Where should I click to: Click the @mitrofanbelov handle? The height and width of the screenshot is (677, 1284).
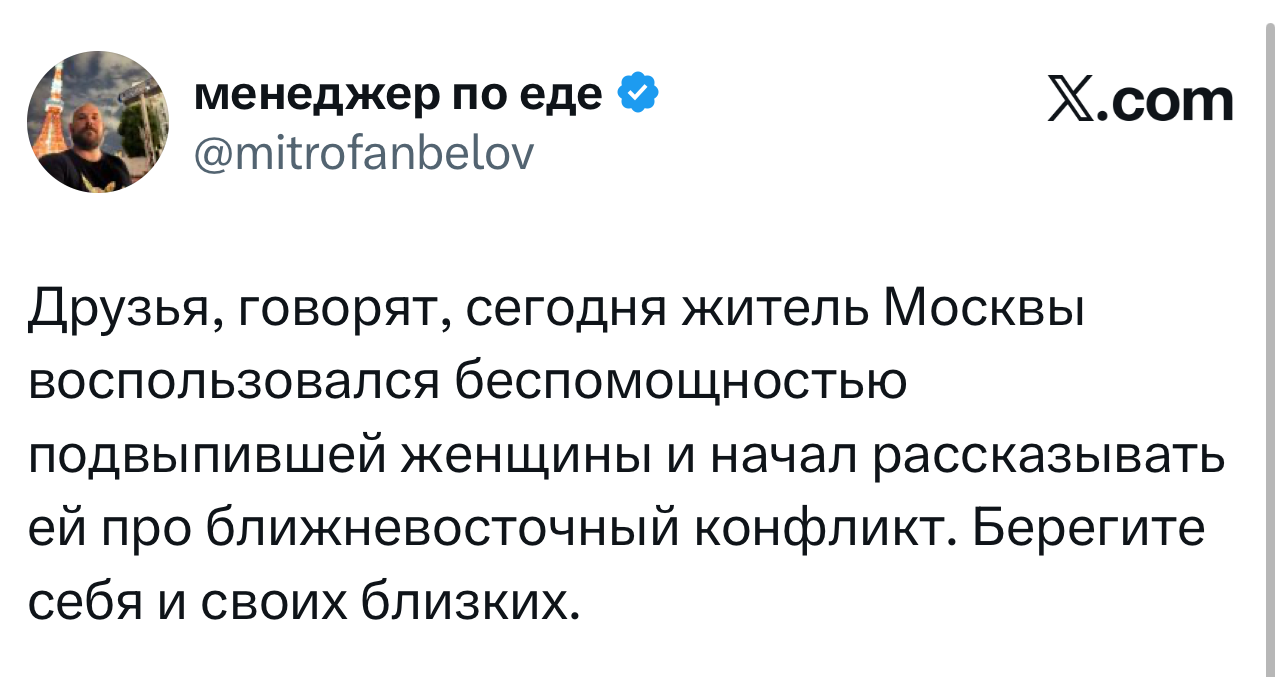(363, 153)
